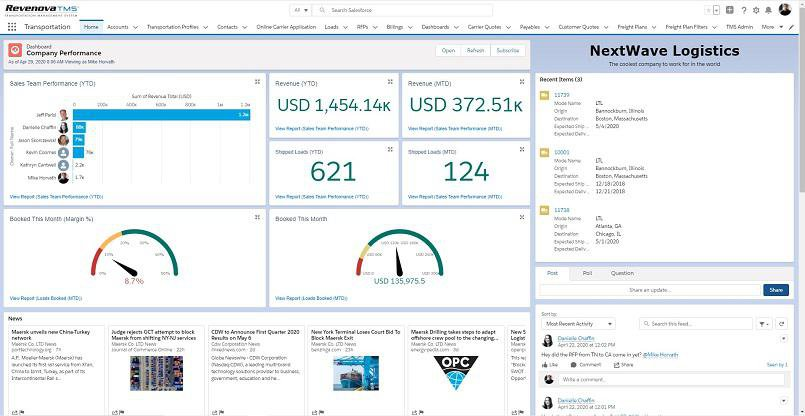Click the dashboard Subscribe button

(508, 50)
